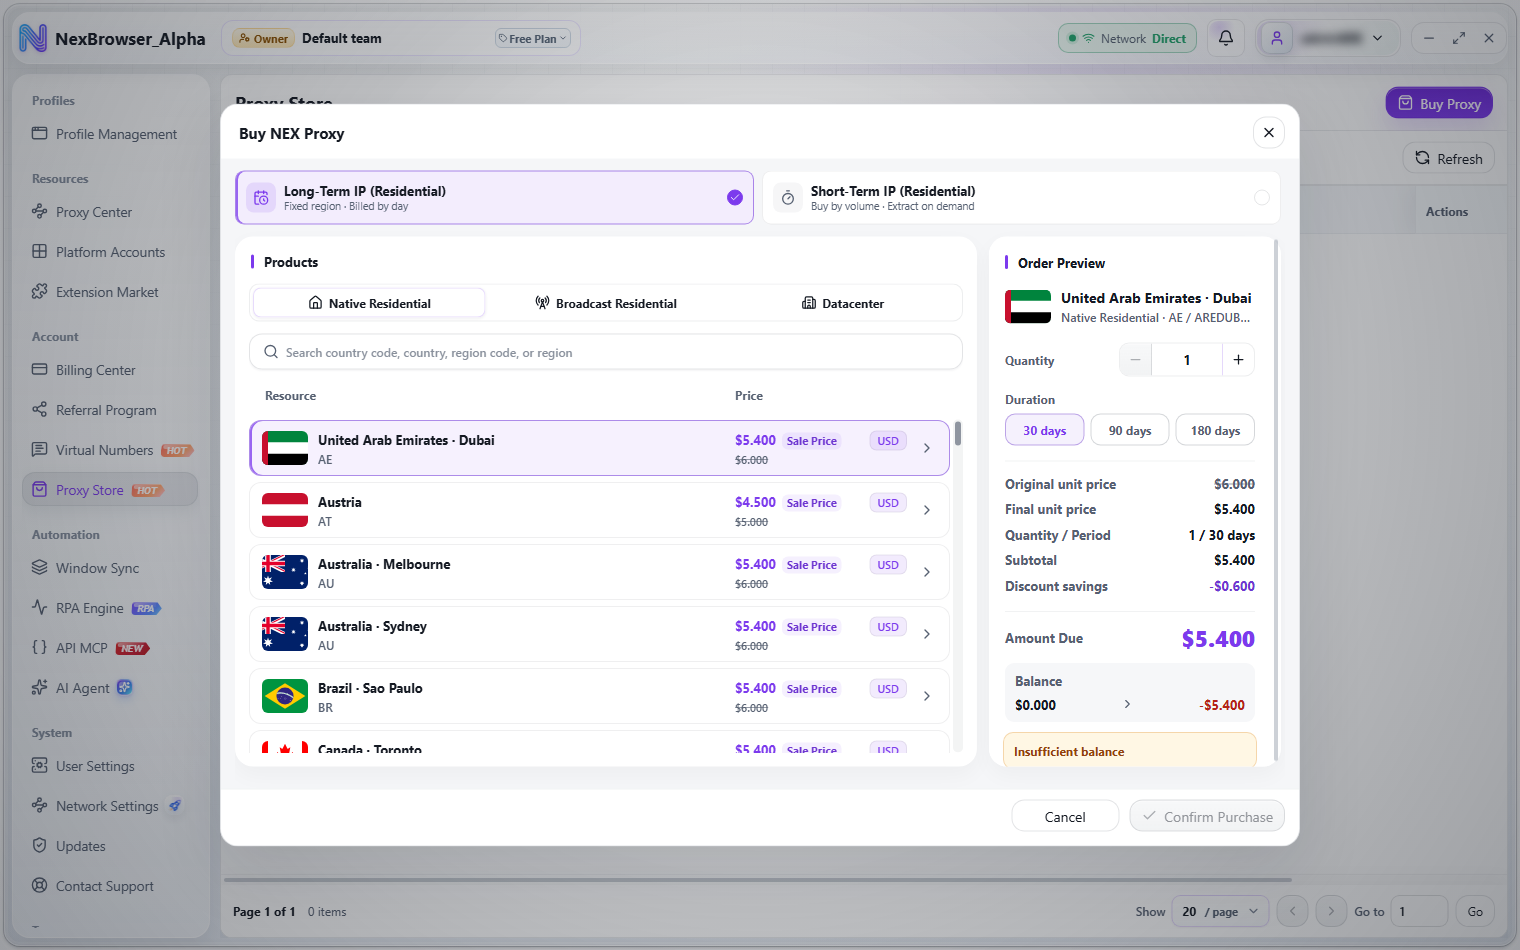1520x950 pixels.
Task: Expand Australia · Melbourne row chevron
Action: (927, 572)
